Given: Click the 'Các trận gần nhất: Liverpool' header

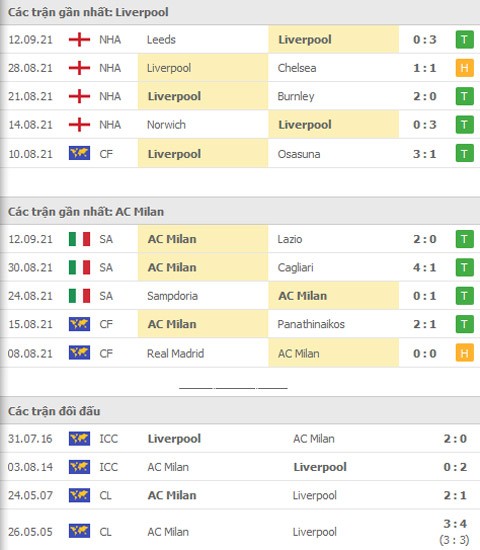Looking at the screenshot, I should pyautogui.click(x=88, y=12).
